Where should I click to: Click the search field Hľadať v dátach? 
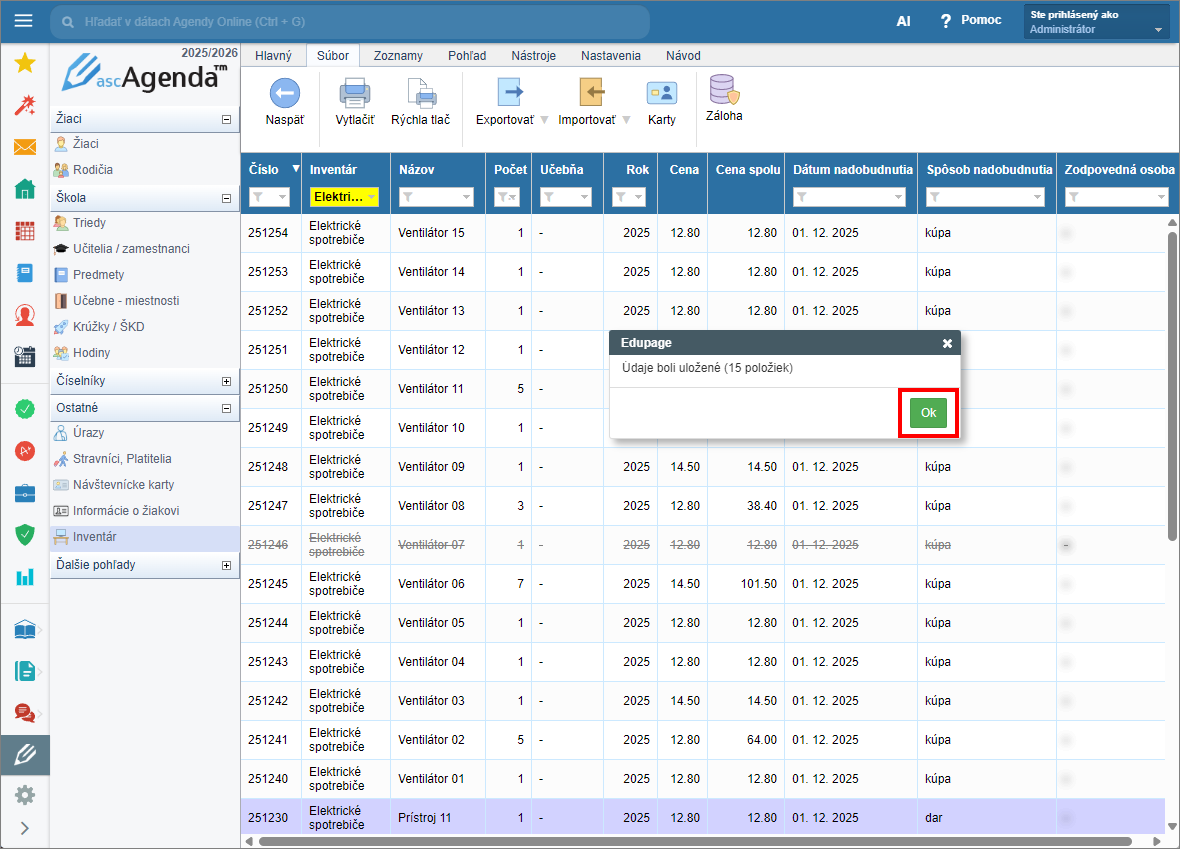click(x=350, y=21)
